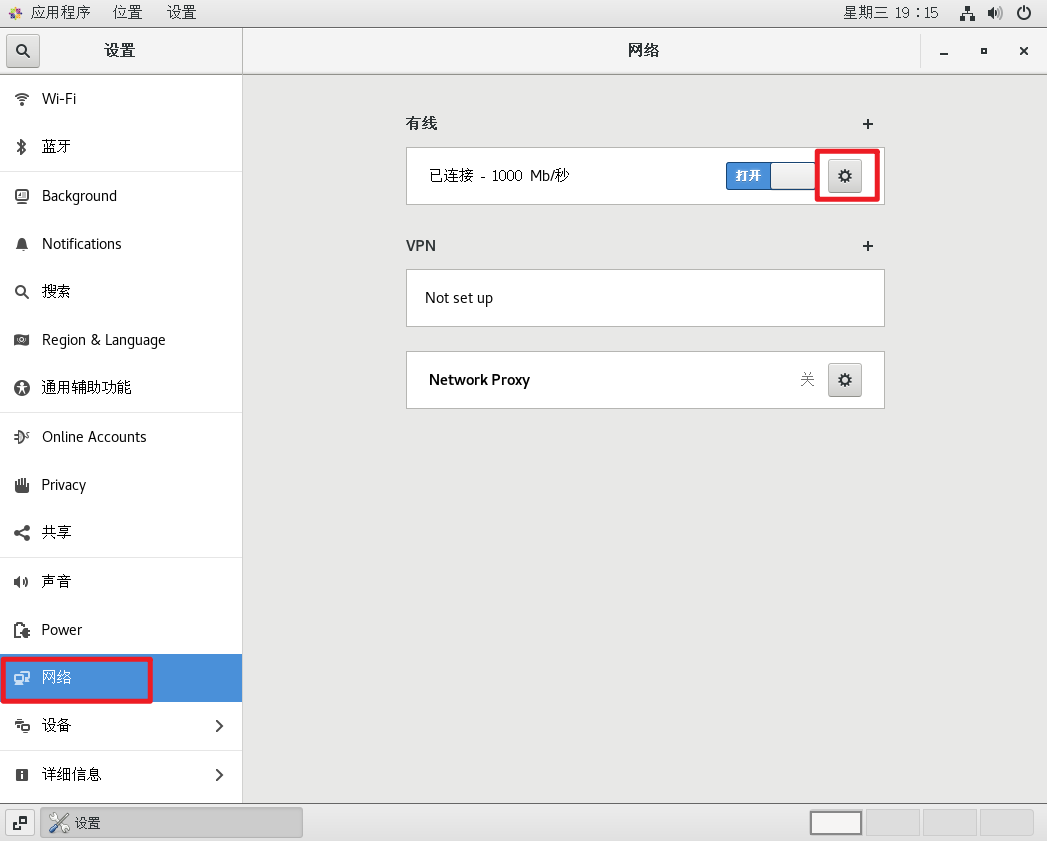The width and height of the screenshot is (1047, 841).
Task: Click the 已连接 - 1000 Mb/秒 status text
Action: point(499,176)
